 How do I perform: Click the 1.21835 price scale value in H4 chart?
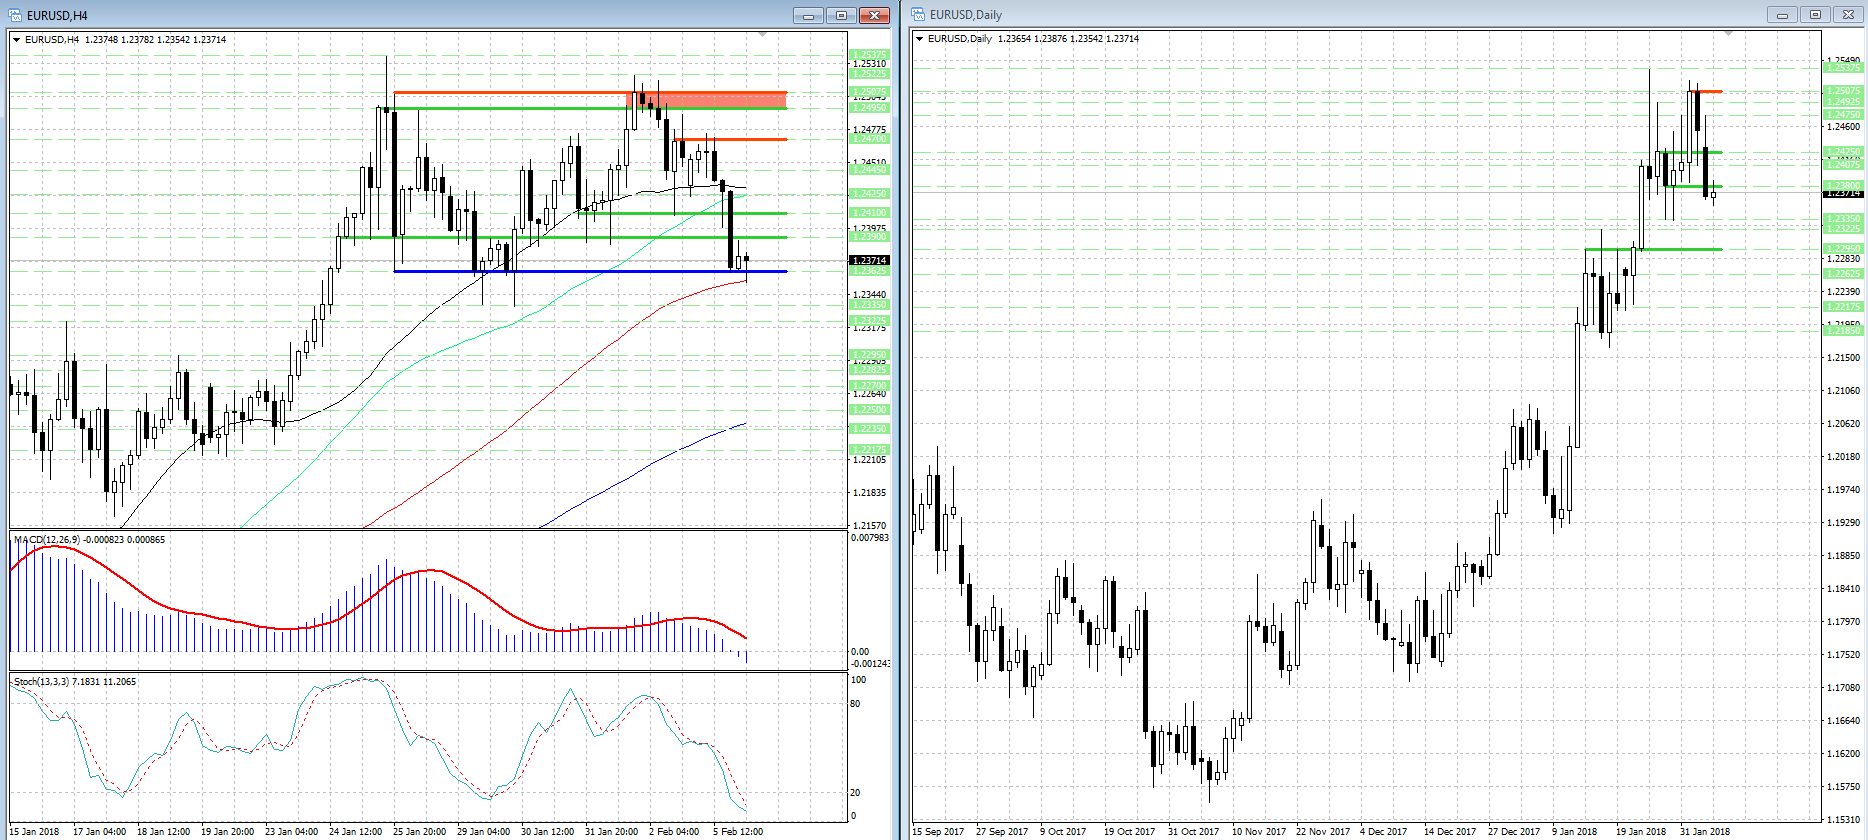pyautogui.click(x=869, y=493)
